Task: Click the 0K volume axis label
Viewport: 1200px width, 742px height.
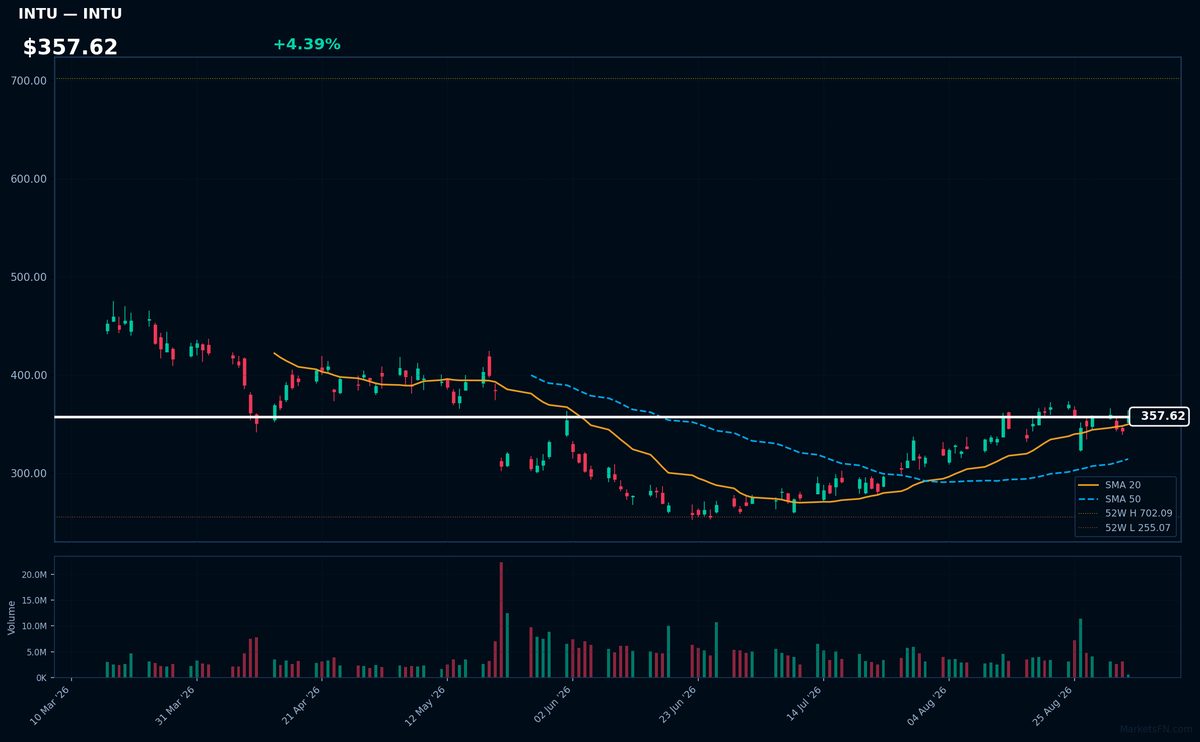Action: (41, 678)
